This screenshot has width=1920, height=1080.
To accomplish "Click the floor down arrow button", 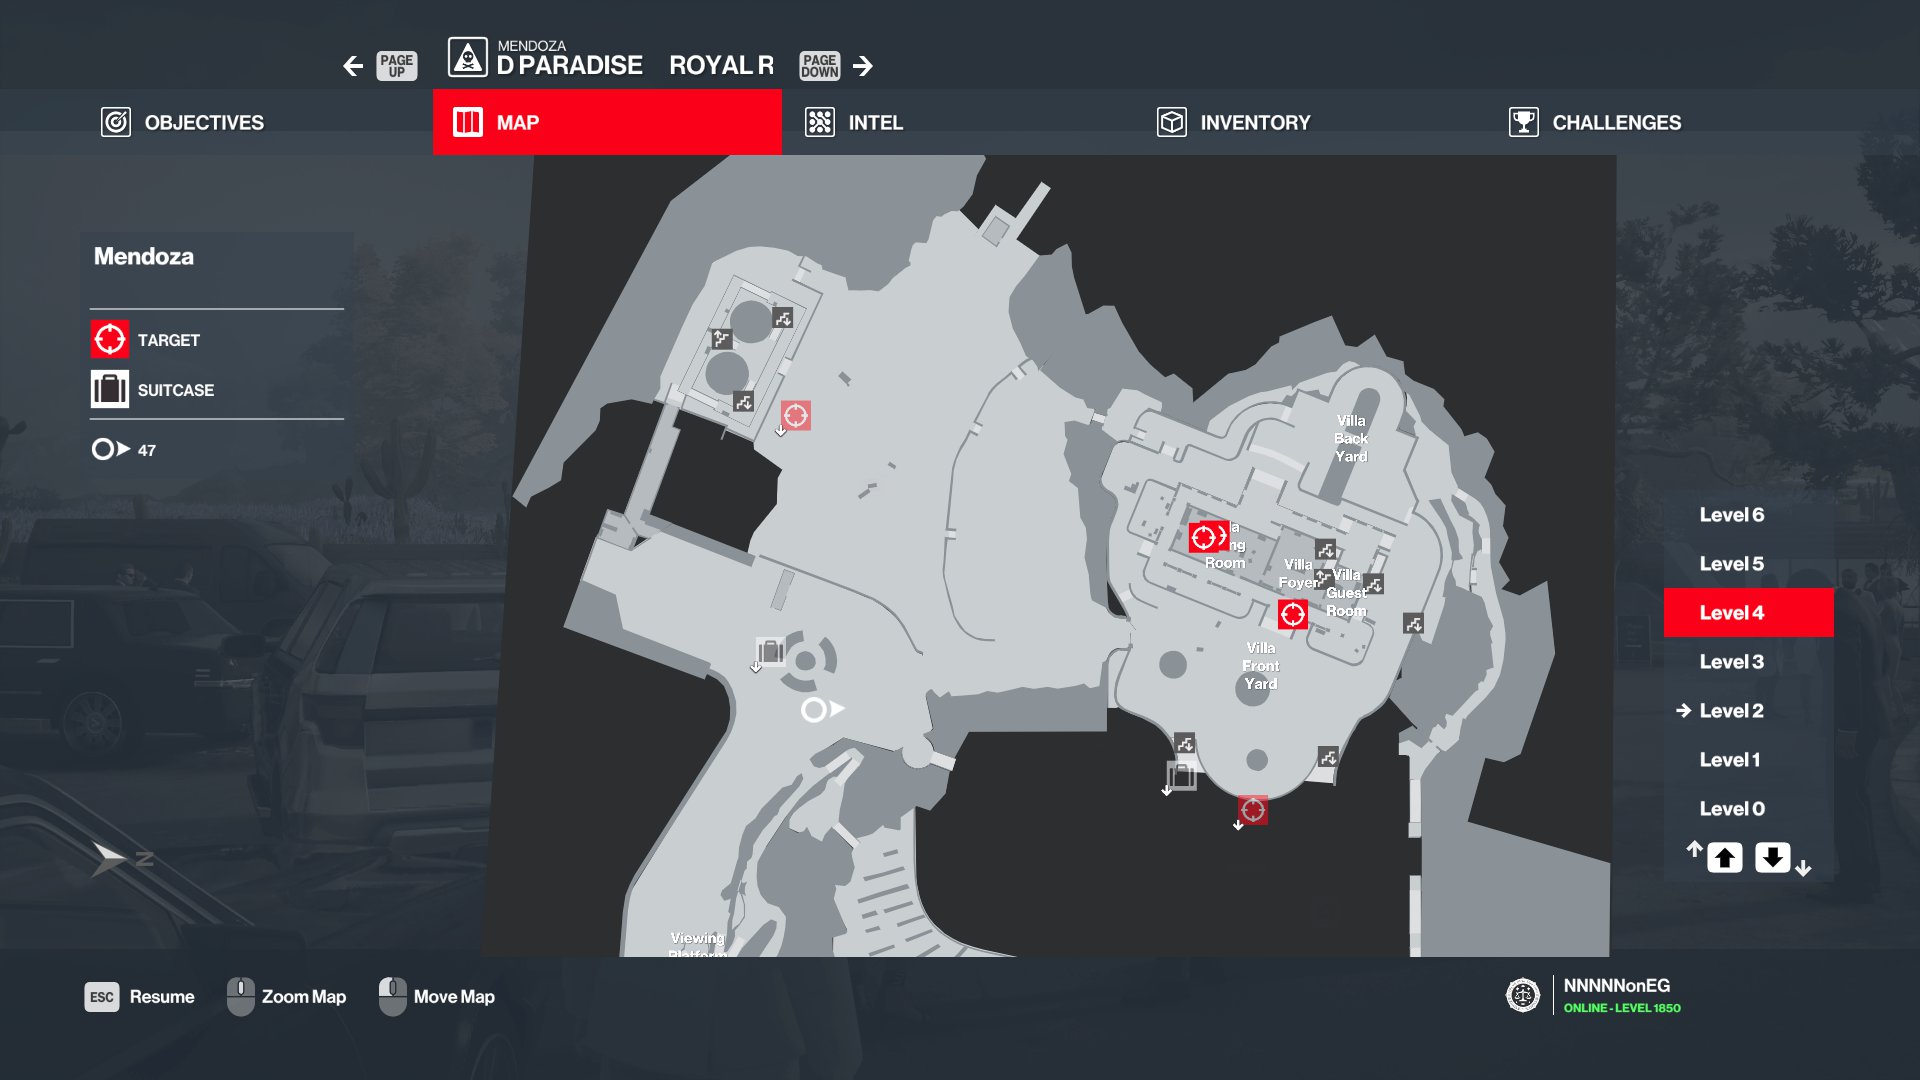I will tap(1773, 858).
